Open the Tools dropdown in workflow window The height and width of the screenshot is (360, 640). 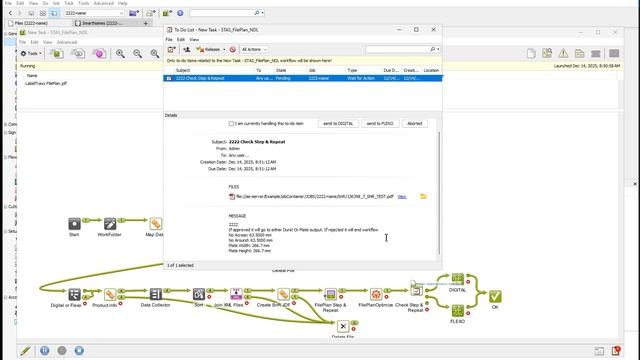(x=31, y=53)
